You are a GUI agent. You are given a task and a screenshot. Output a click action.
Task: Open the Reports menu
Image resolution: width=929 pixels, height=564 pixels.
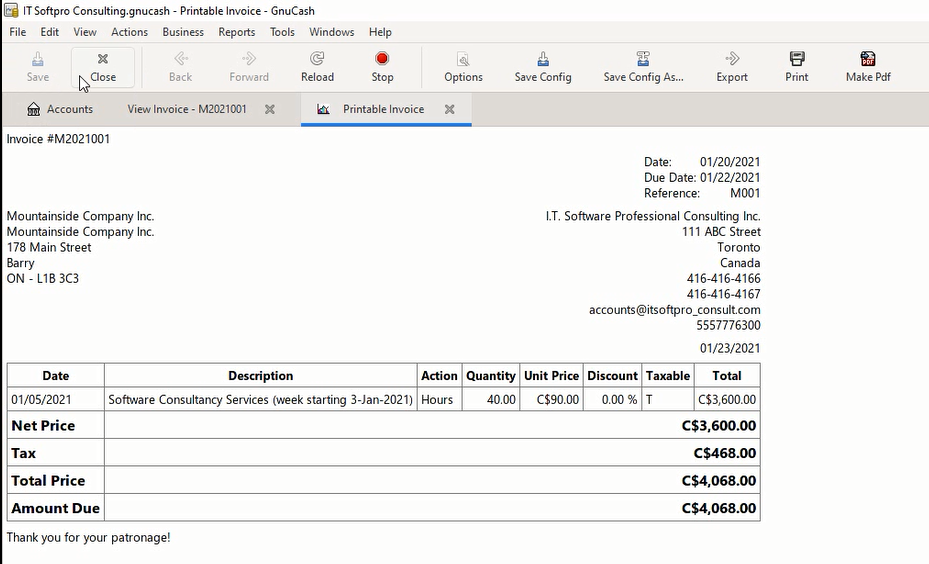[x=237, y=32]
